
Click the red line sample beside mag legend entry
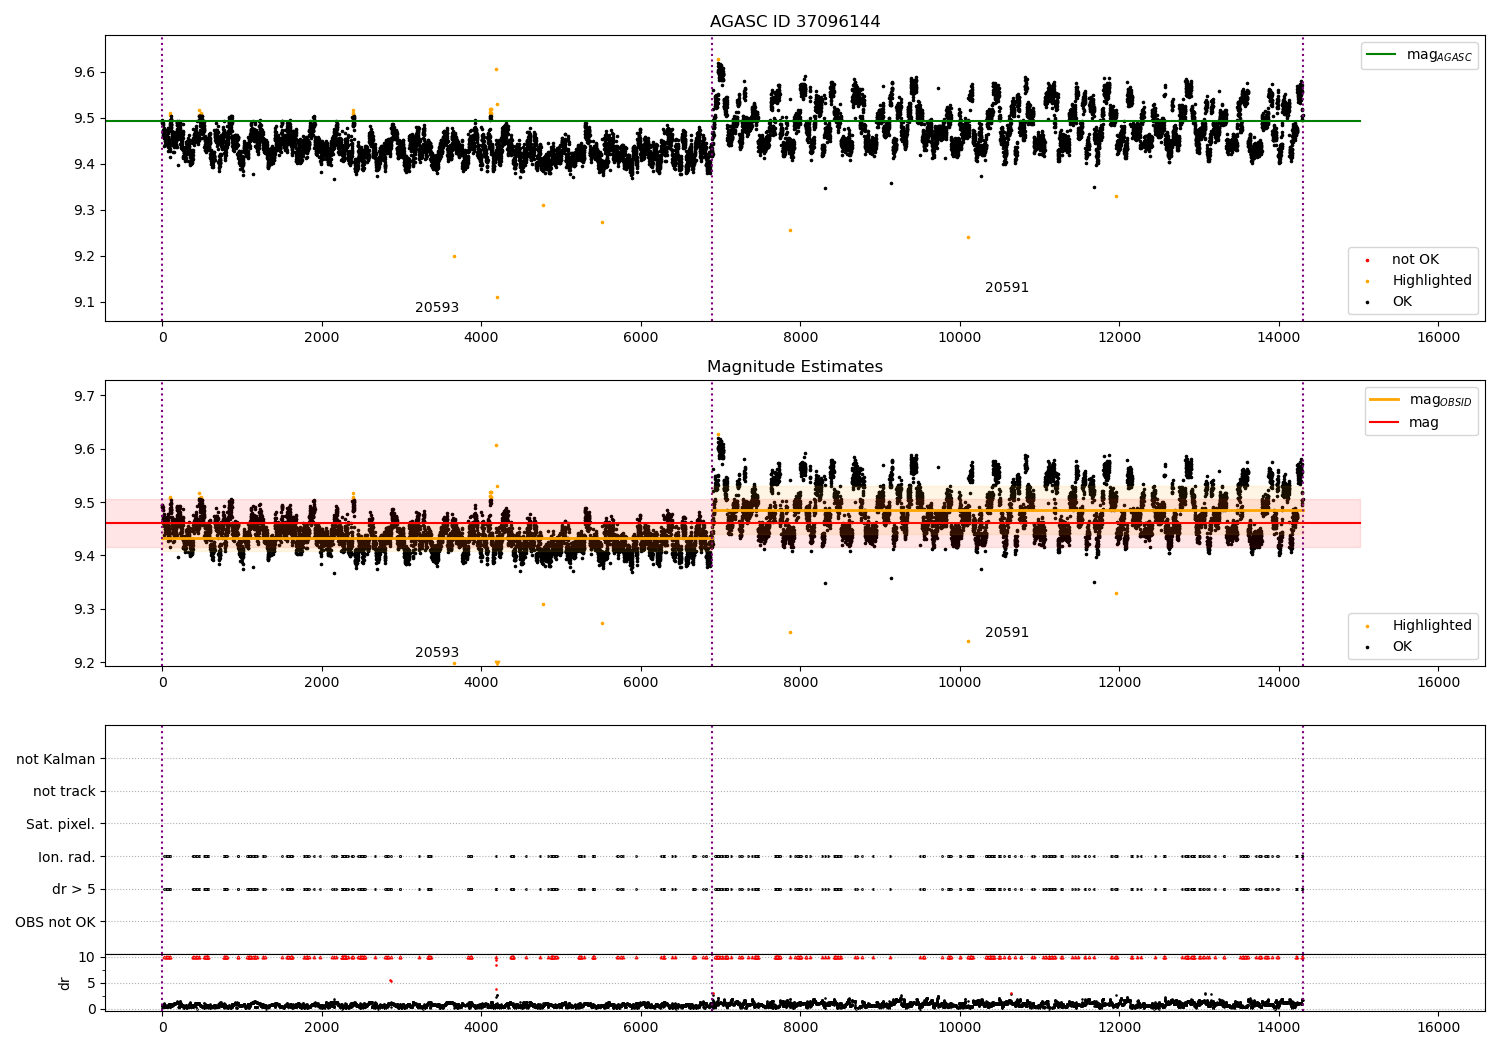(1384, 423)
